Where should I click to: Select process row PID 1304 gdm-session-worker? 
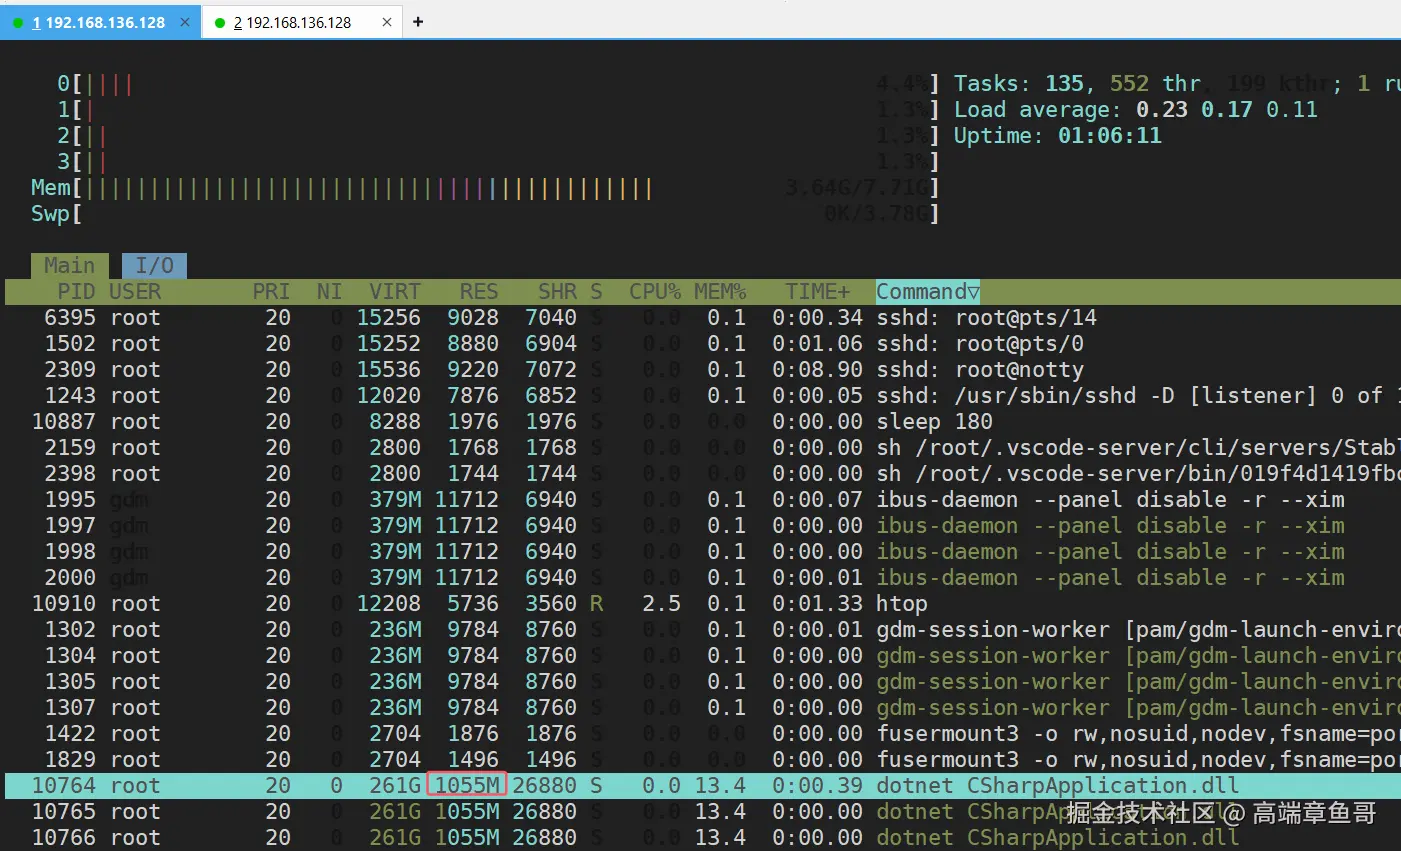pos(703,656)
